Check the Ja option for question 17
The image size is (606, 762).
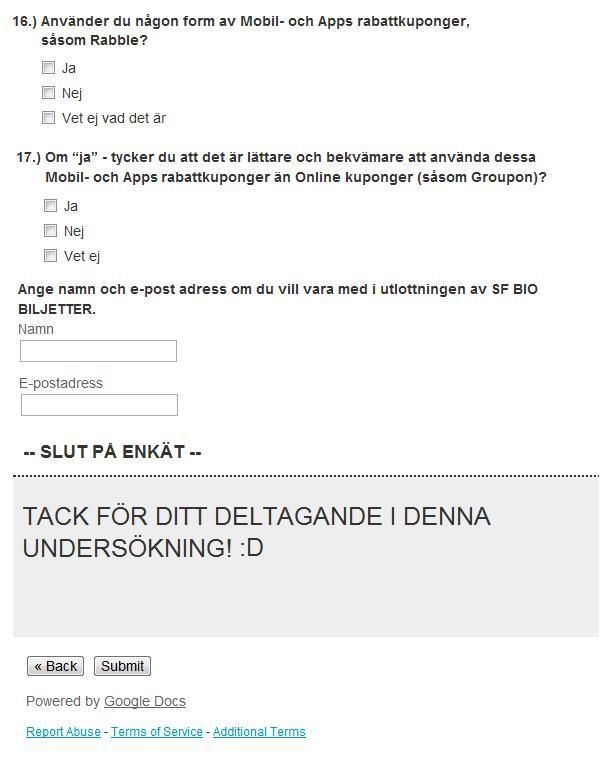click(x=51, y=206)
